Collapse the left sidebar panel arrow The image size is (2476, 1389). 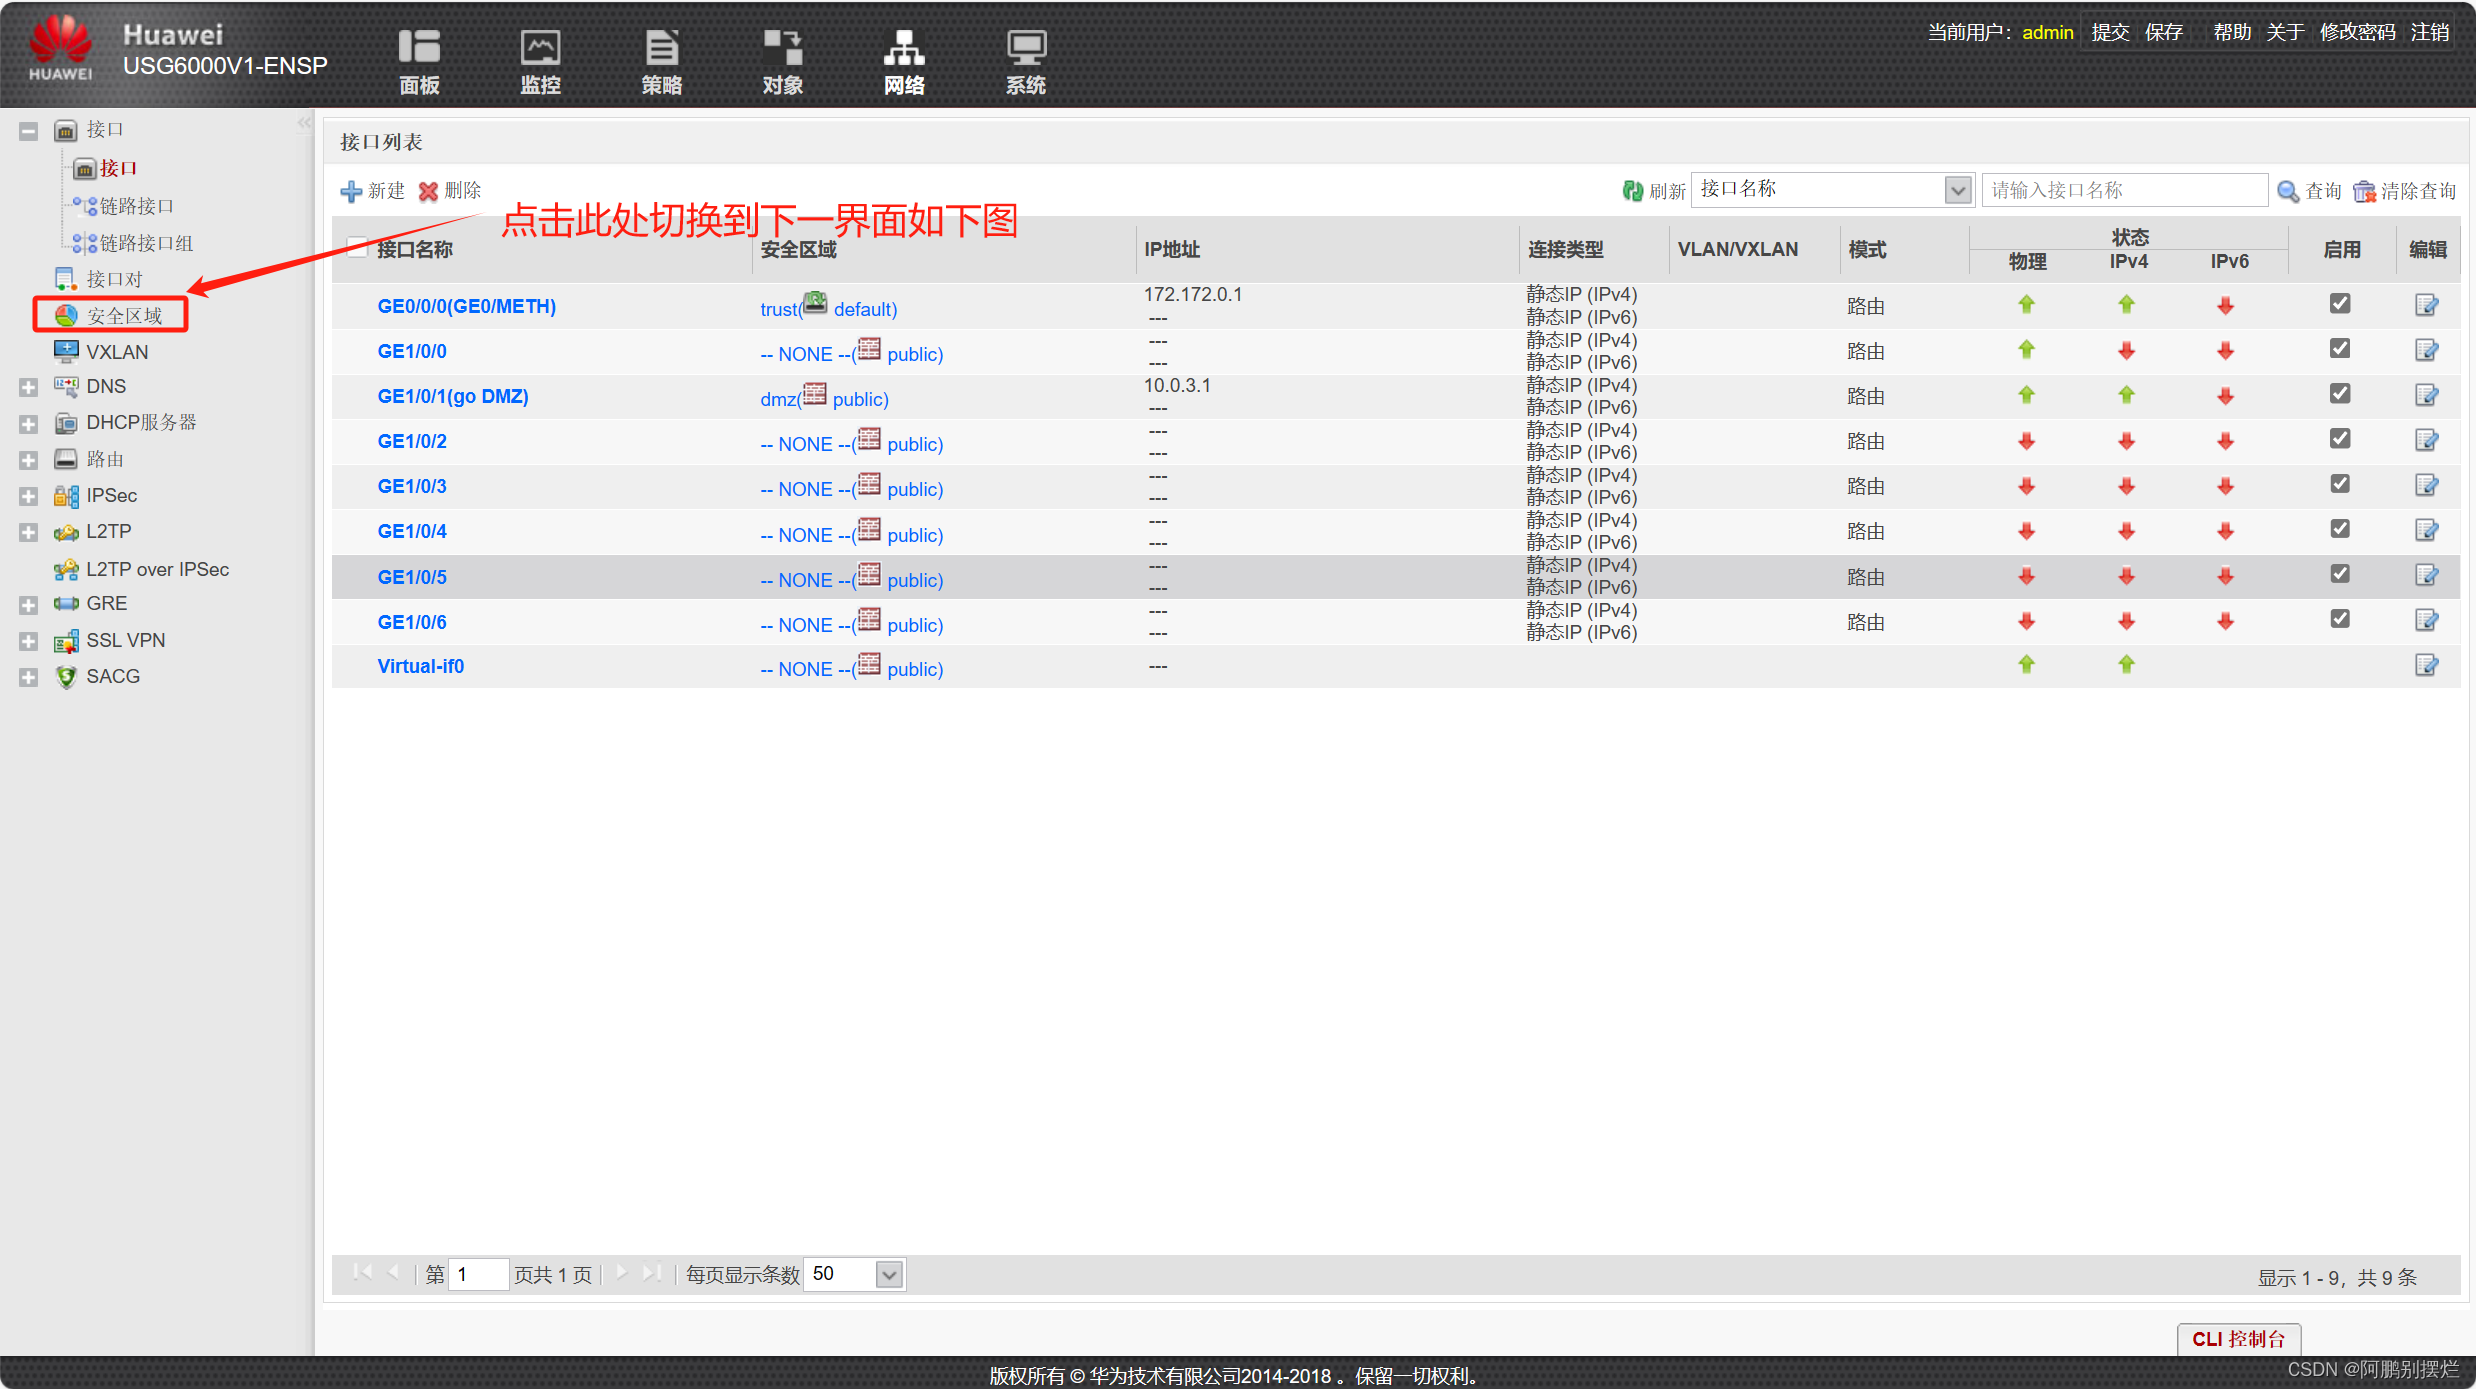304,123
